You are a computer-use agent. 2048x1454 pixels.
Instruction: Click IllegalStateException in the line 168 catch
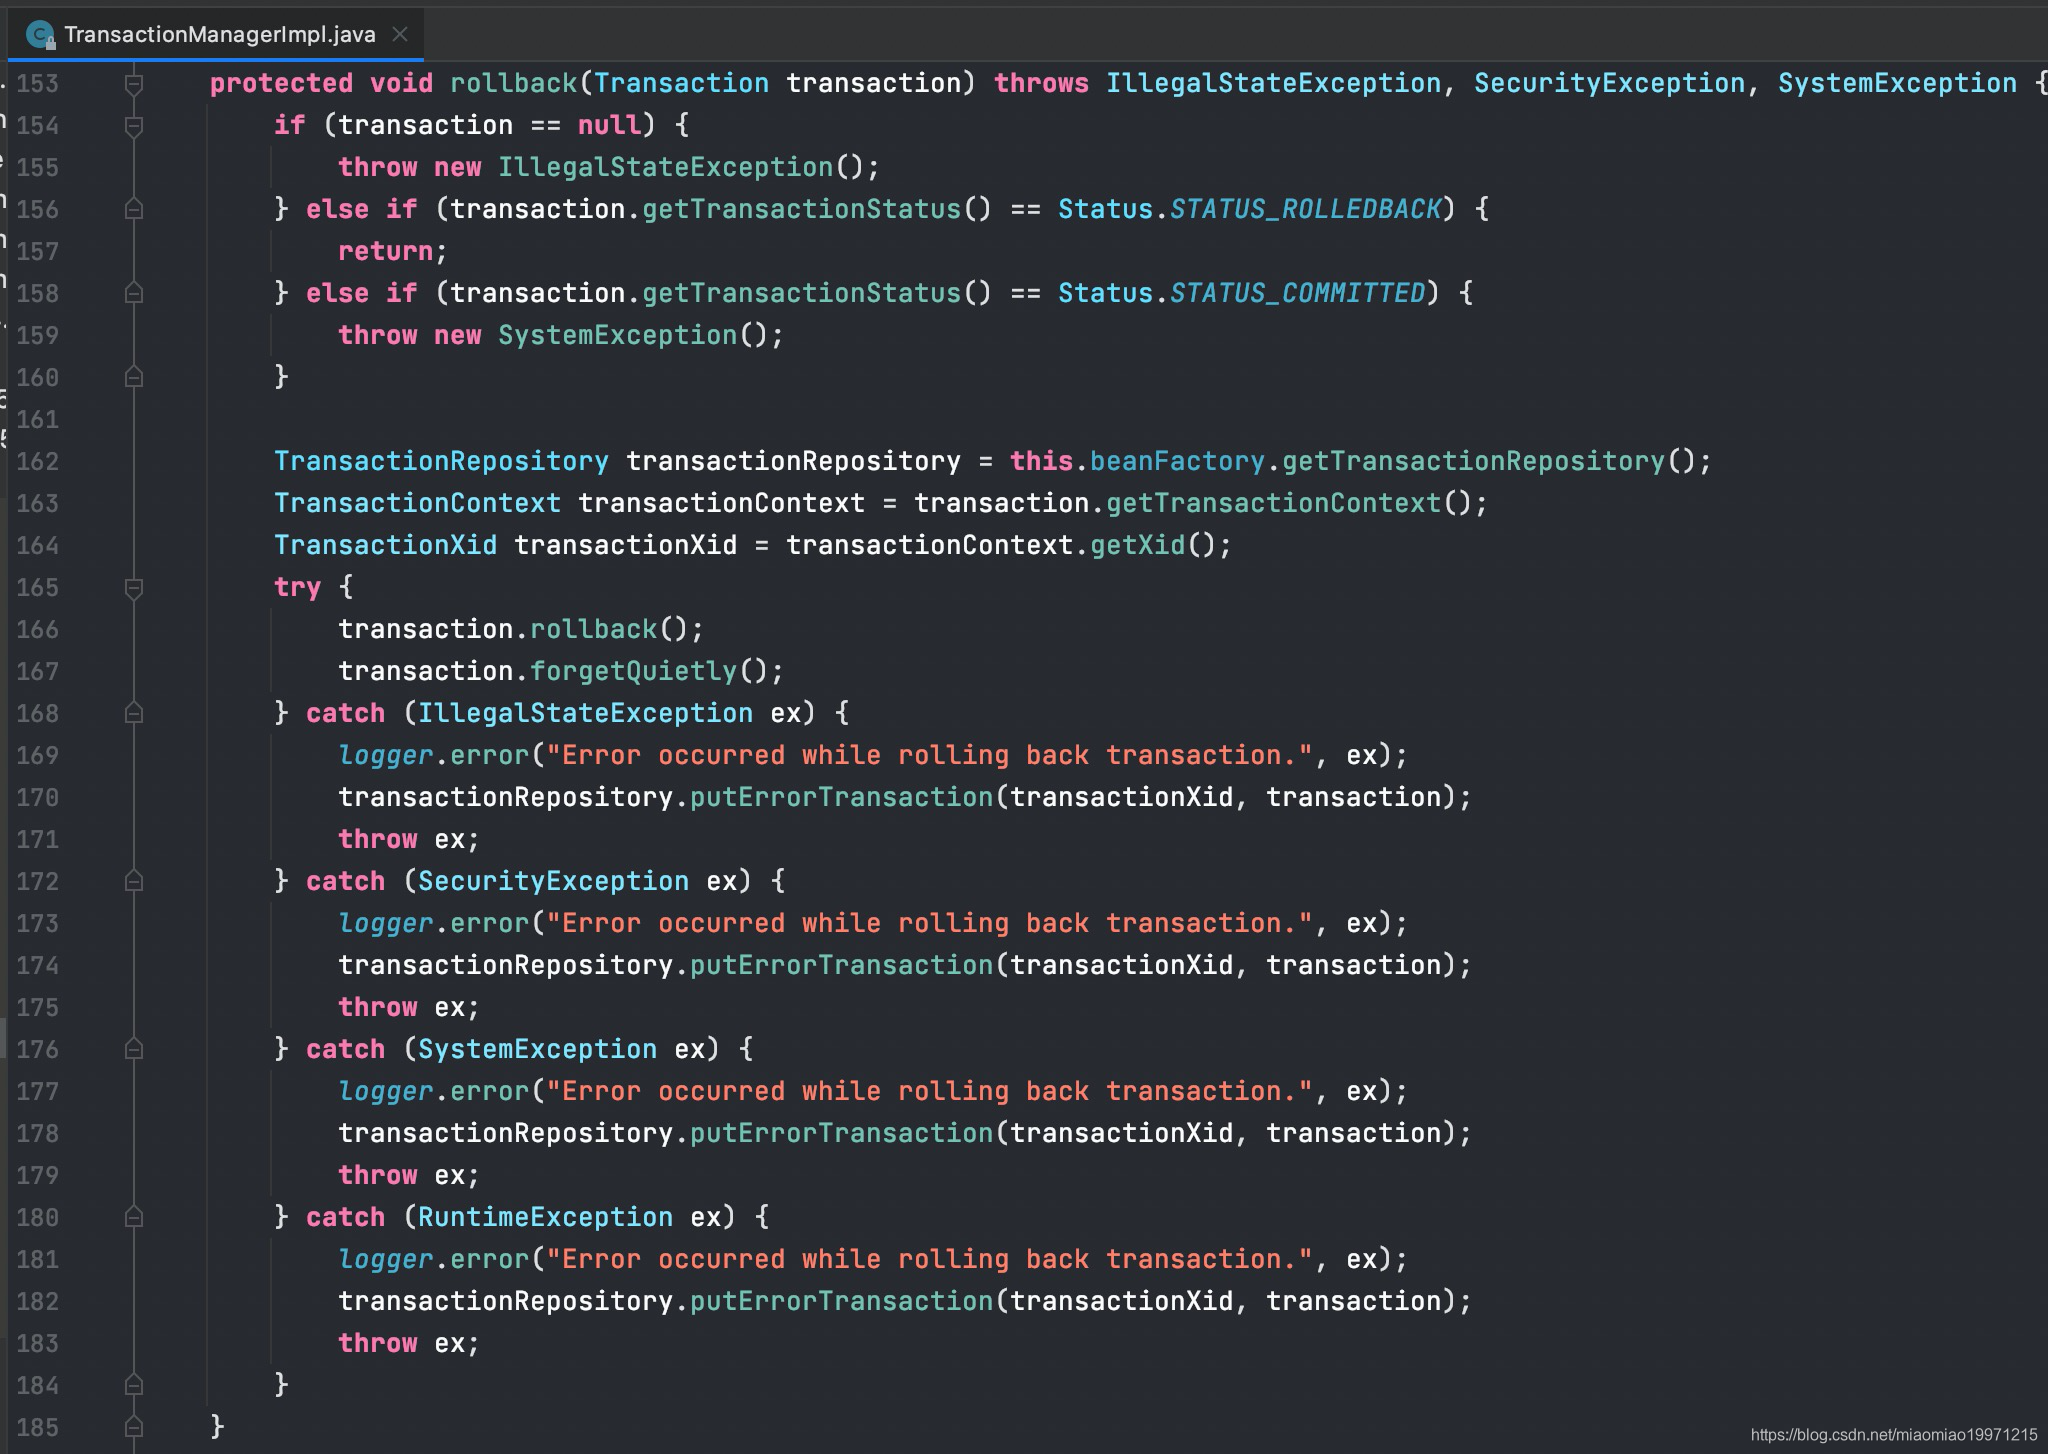[x=585, y=713]
